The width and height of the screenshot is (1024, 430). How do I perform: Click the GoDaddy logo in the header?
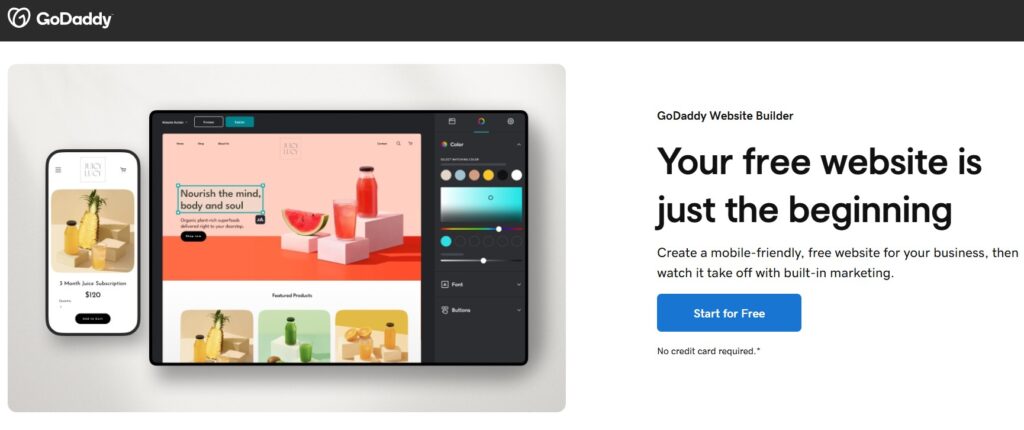(59, 19)
